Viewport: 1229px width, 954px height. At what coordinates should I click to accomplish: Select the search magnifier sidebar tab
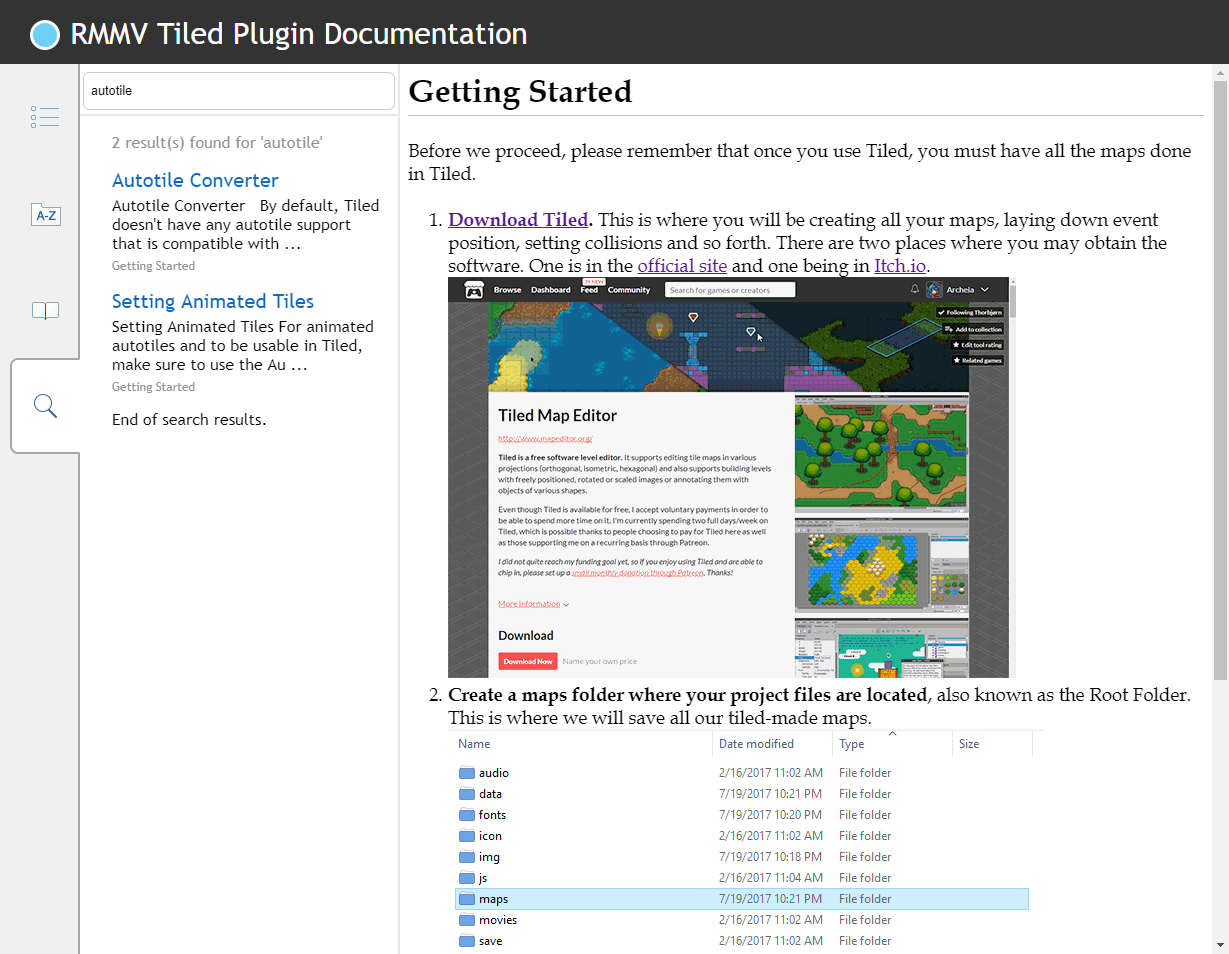coord(45,406)
